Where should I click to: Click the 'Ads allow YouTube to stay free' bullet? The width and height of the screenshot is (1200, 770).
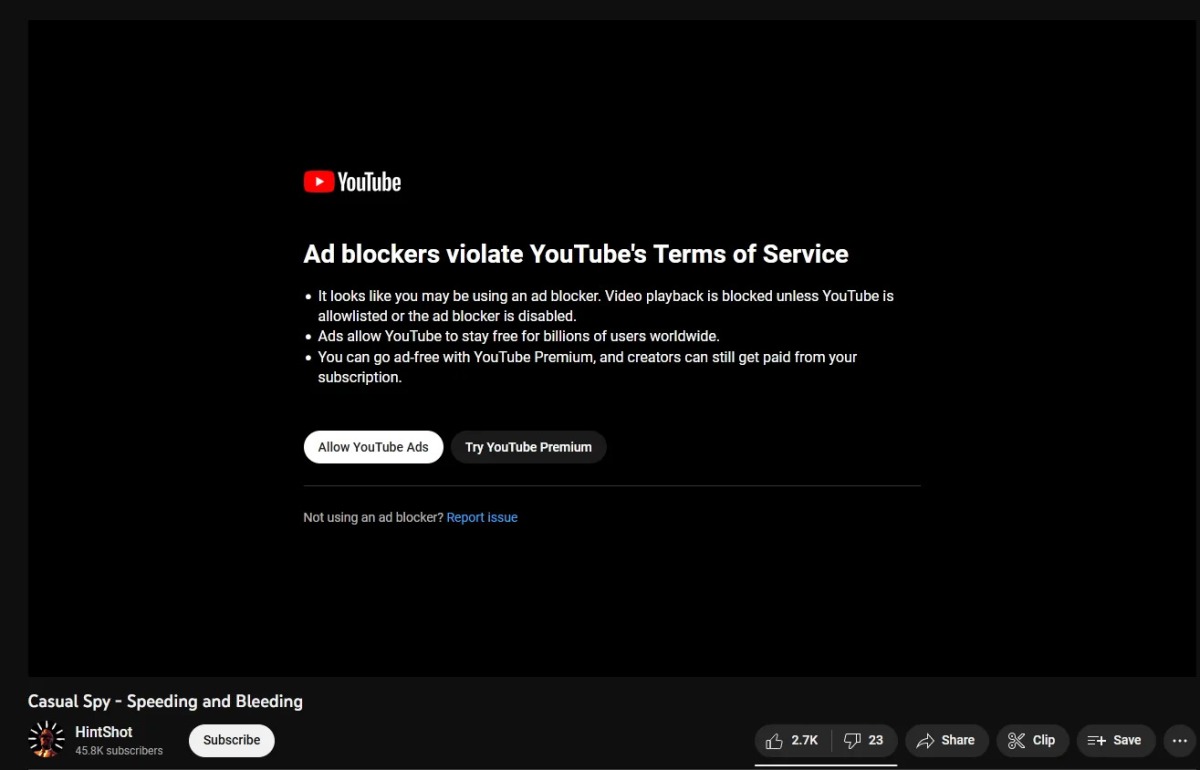[x=518, y=336]
